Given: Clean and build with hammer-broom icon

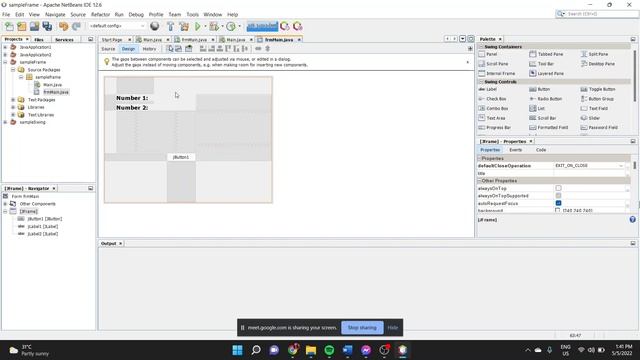Looking at the screenshot, I should click(184, 27).
